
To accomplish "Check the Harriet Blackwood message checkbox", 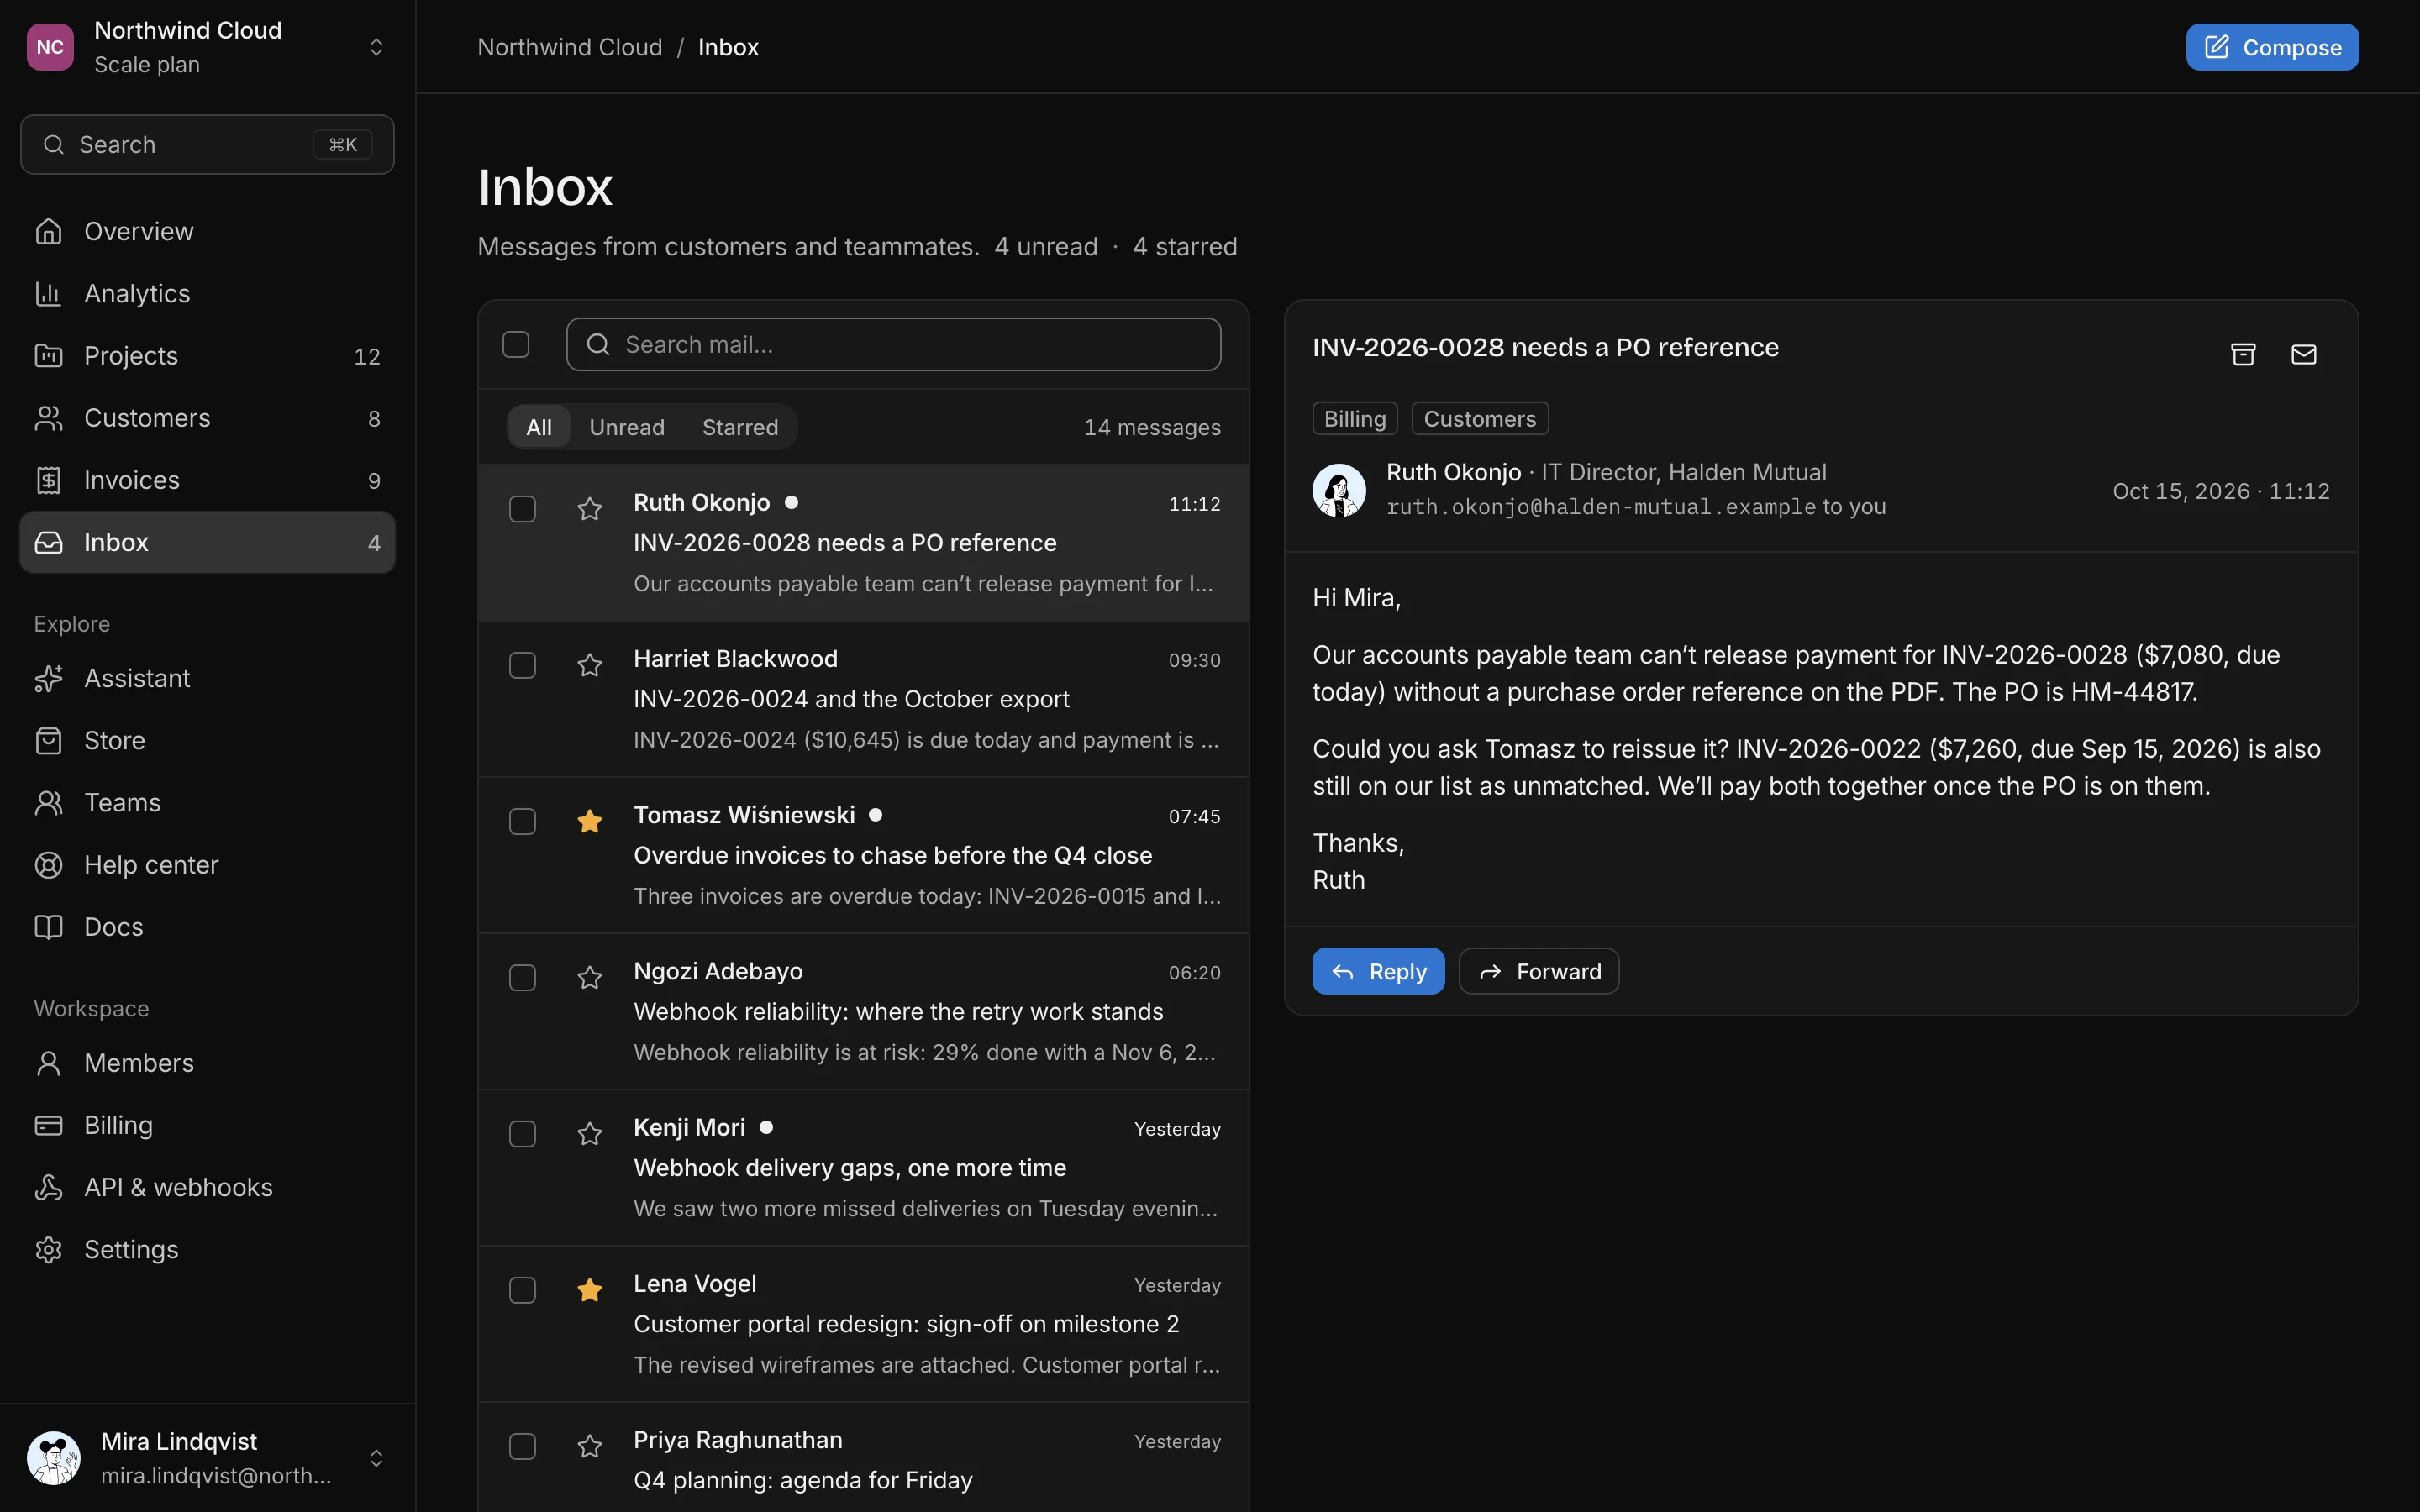I will pyautogui.click(x=523, y=665).
